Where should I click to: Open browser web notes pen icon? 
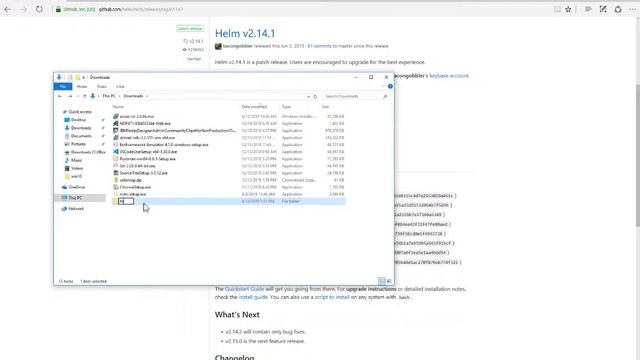[603, 9]
